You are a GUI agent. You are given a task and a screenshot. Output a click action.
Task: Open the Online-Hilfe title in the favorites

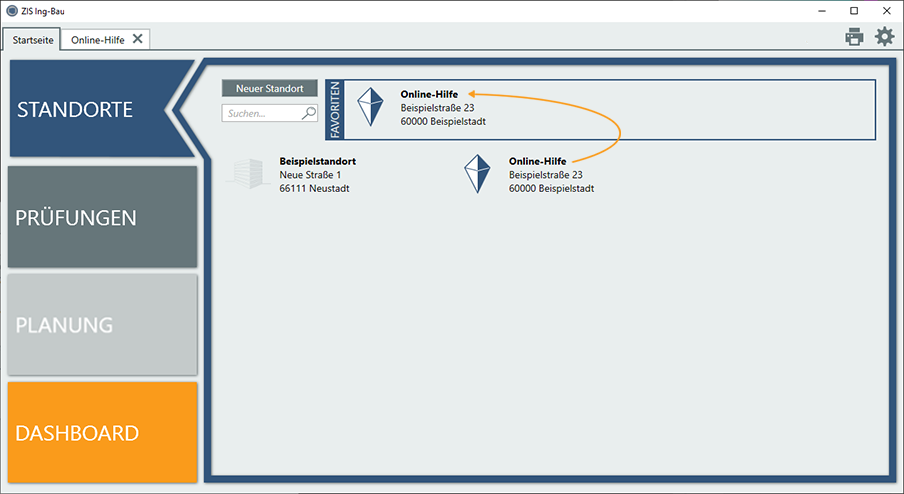coord(429,94)
